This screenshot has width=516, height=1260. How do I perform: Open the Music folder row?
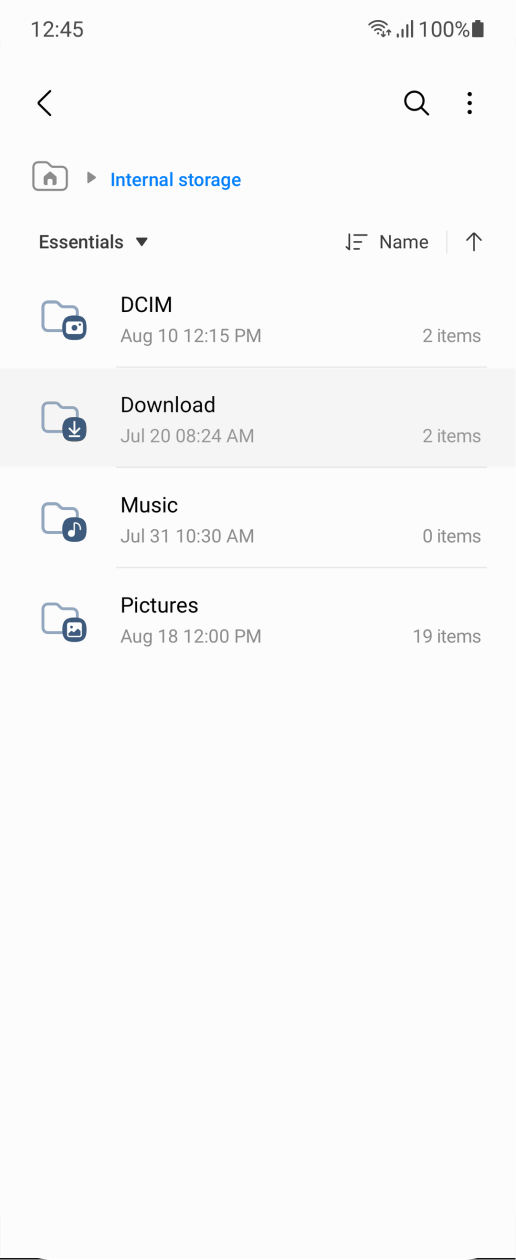click(258, 518)
